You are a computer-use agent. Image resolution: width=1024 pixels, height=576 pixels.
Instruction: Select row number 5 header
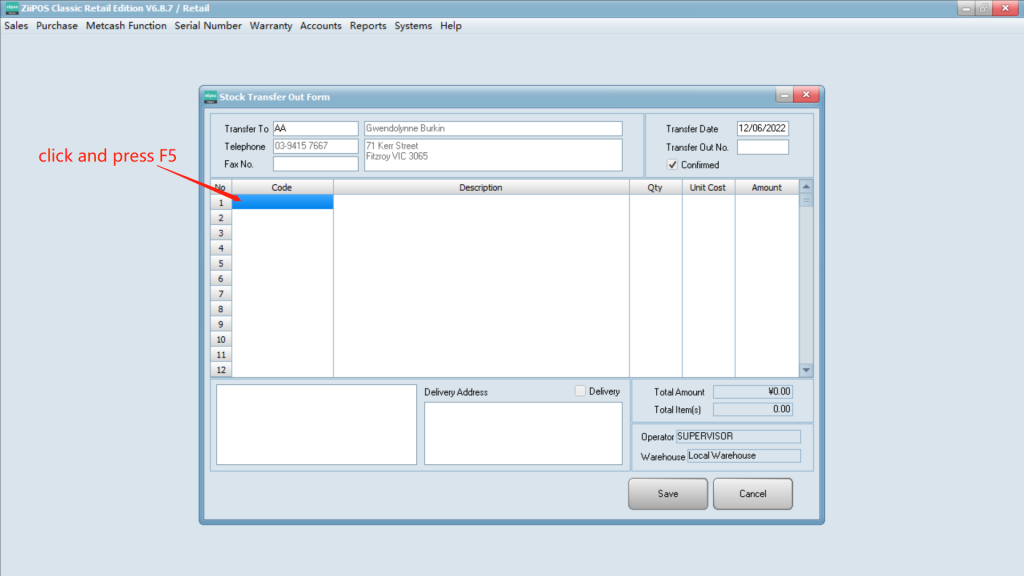pos(221,263)
